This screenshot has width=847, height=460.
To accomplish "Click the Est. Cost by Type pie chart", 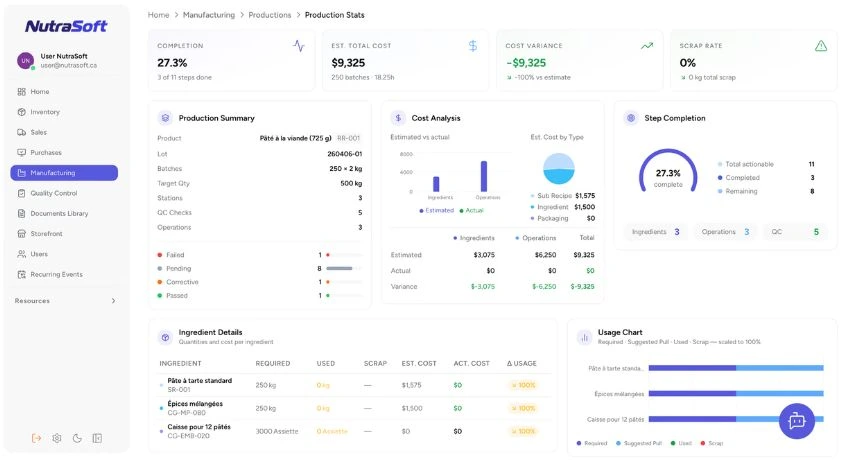I will [559, 168].
